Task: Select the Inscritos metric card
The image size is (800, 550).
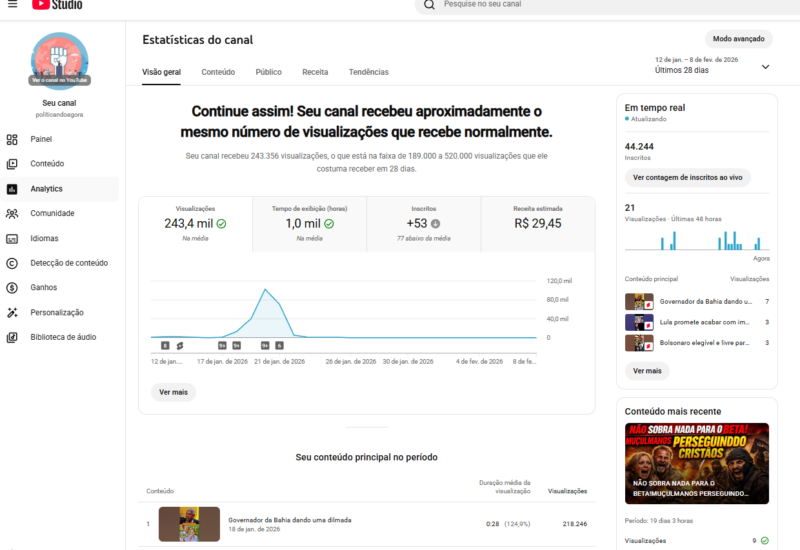Action: [423, 224]
